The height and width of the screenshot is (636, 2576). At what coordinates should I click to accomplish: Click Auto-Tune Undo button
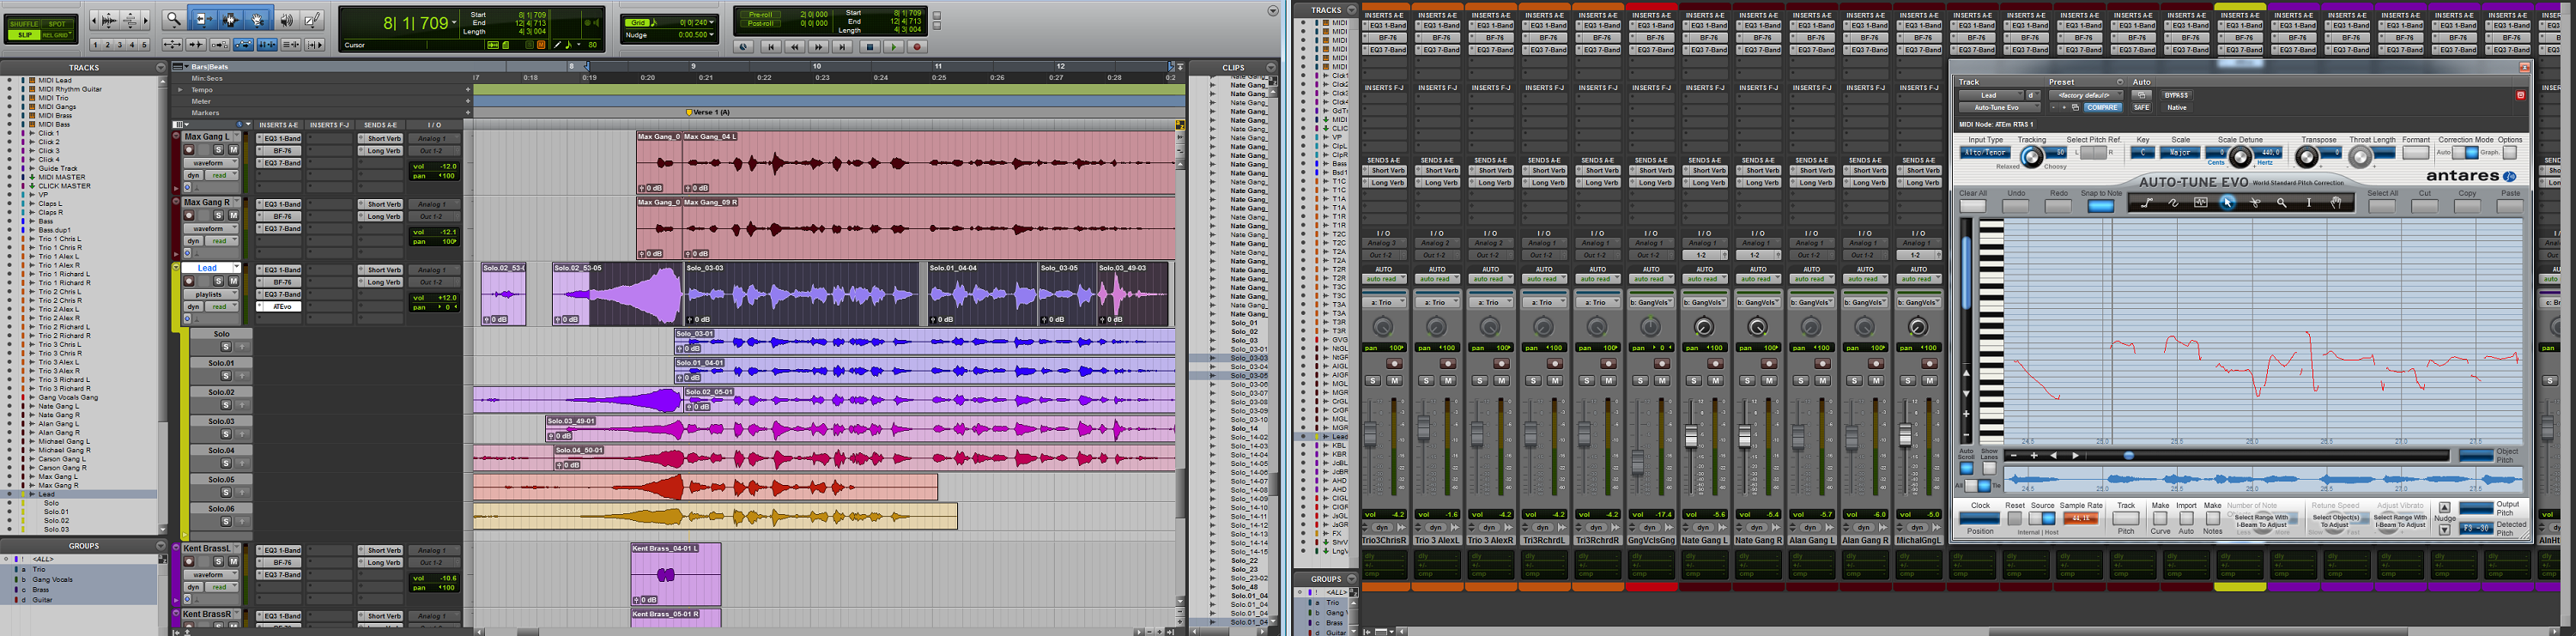2016,206
